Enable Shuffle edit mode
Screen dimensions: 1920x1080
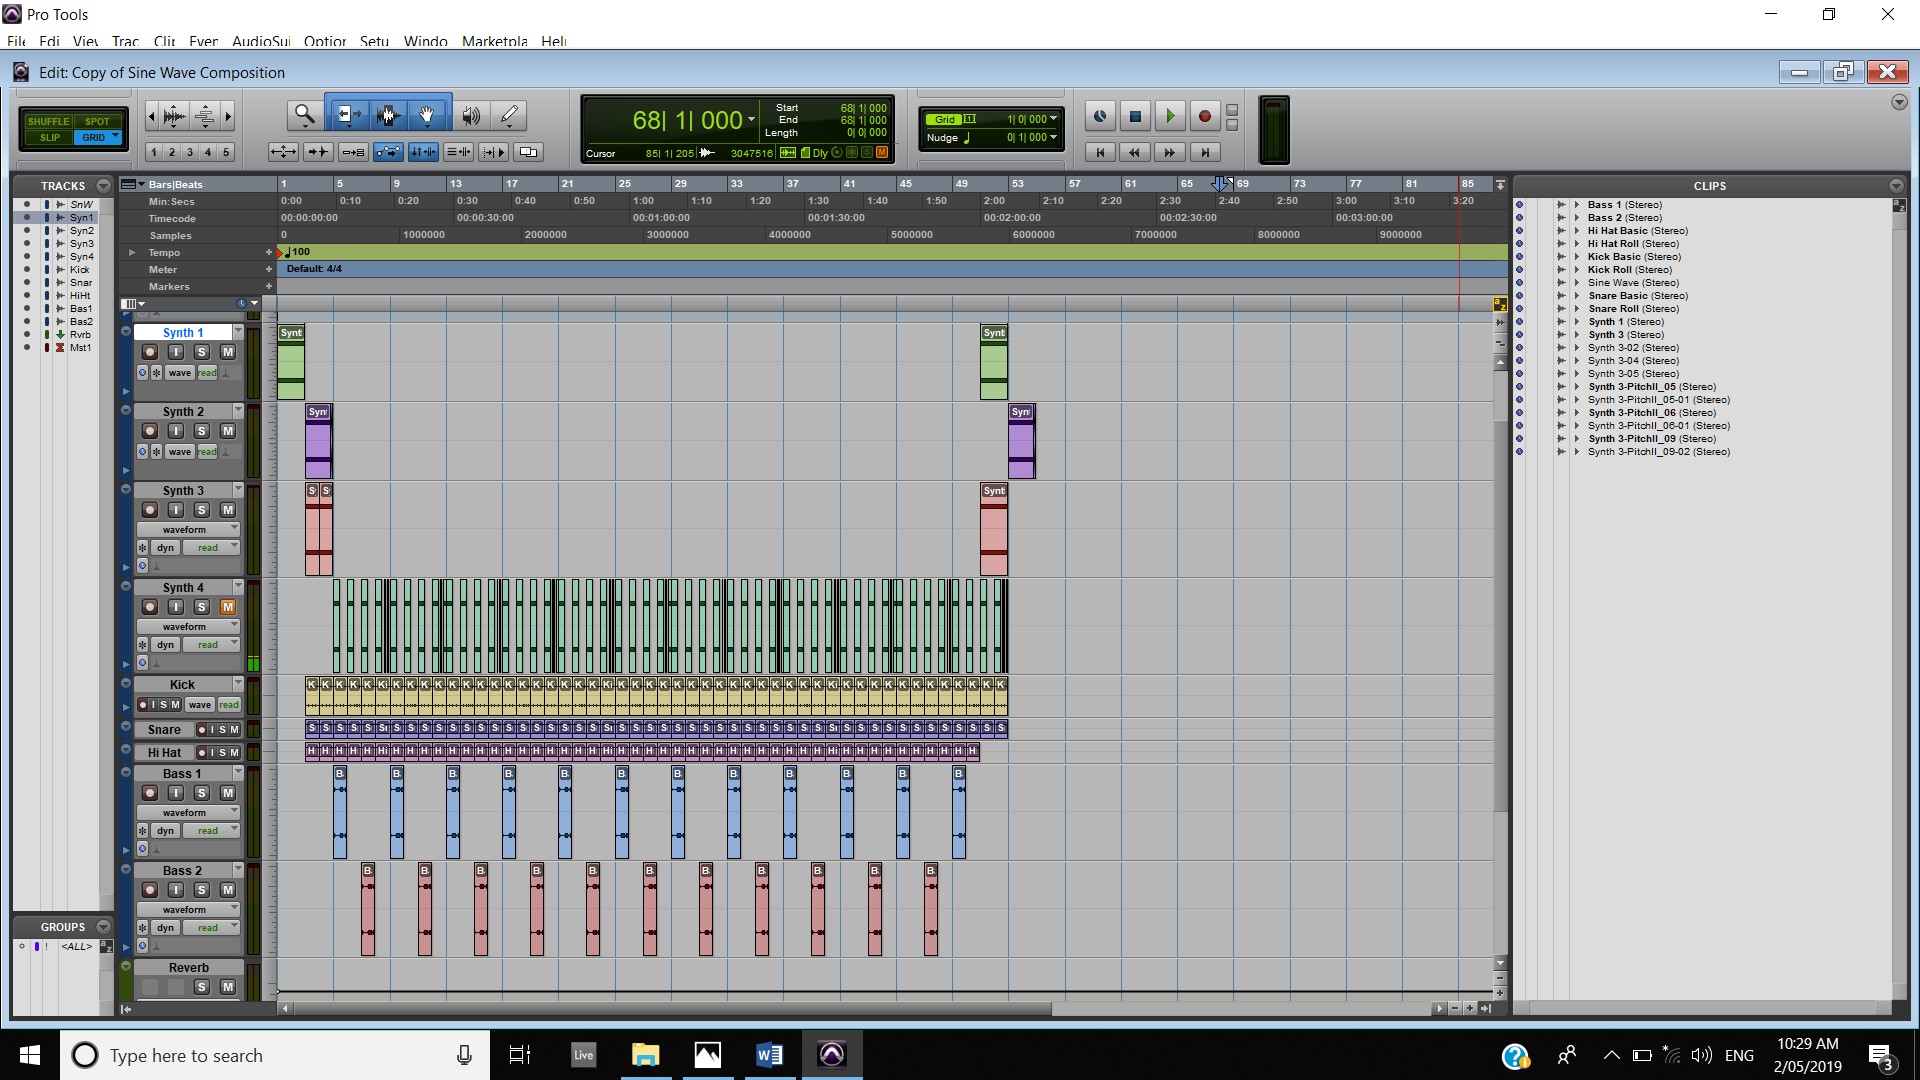point(48,121)
